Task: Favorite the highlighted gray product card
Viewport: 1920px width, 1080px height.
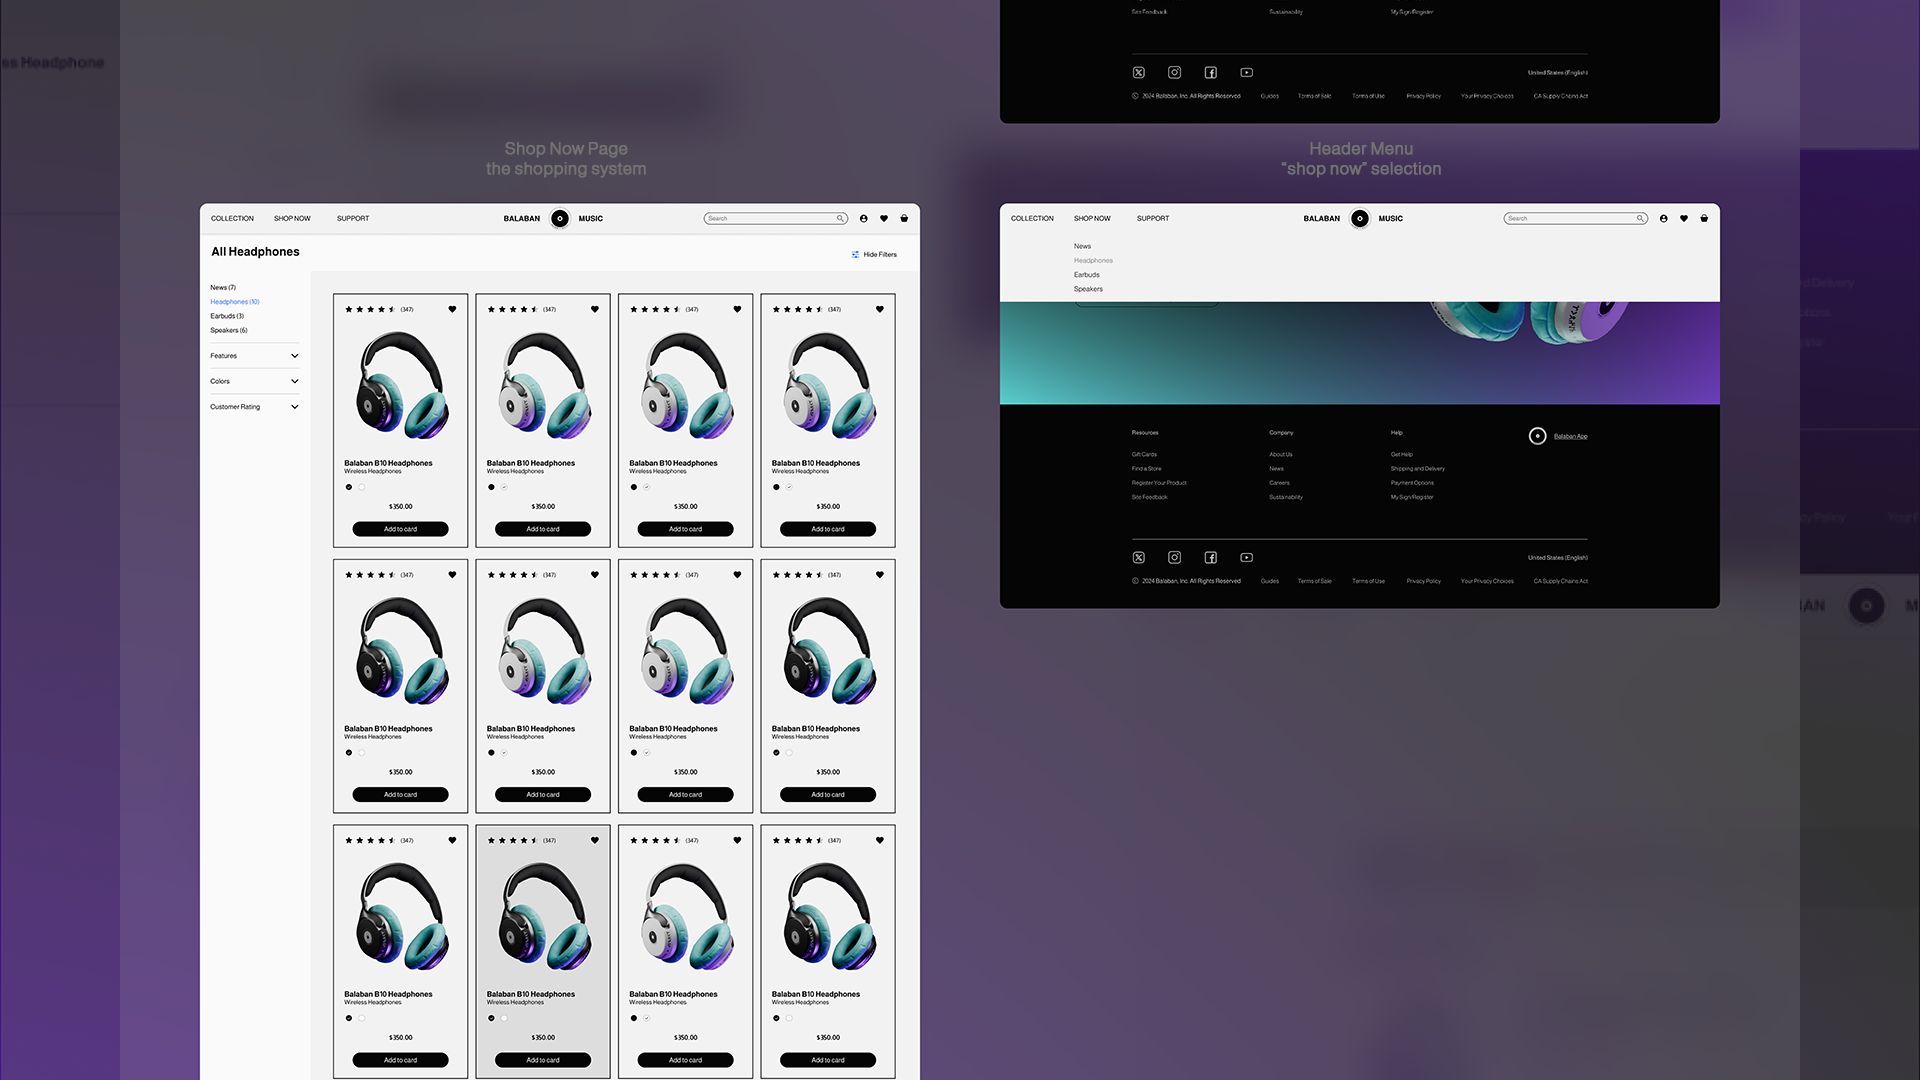Action: coord(595,840)
